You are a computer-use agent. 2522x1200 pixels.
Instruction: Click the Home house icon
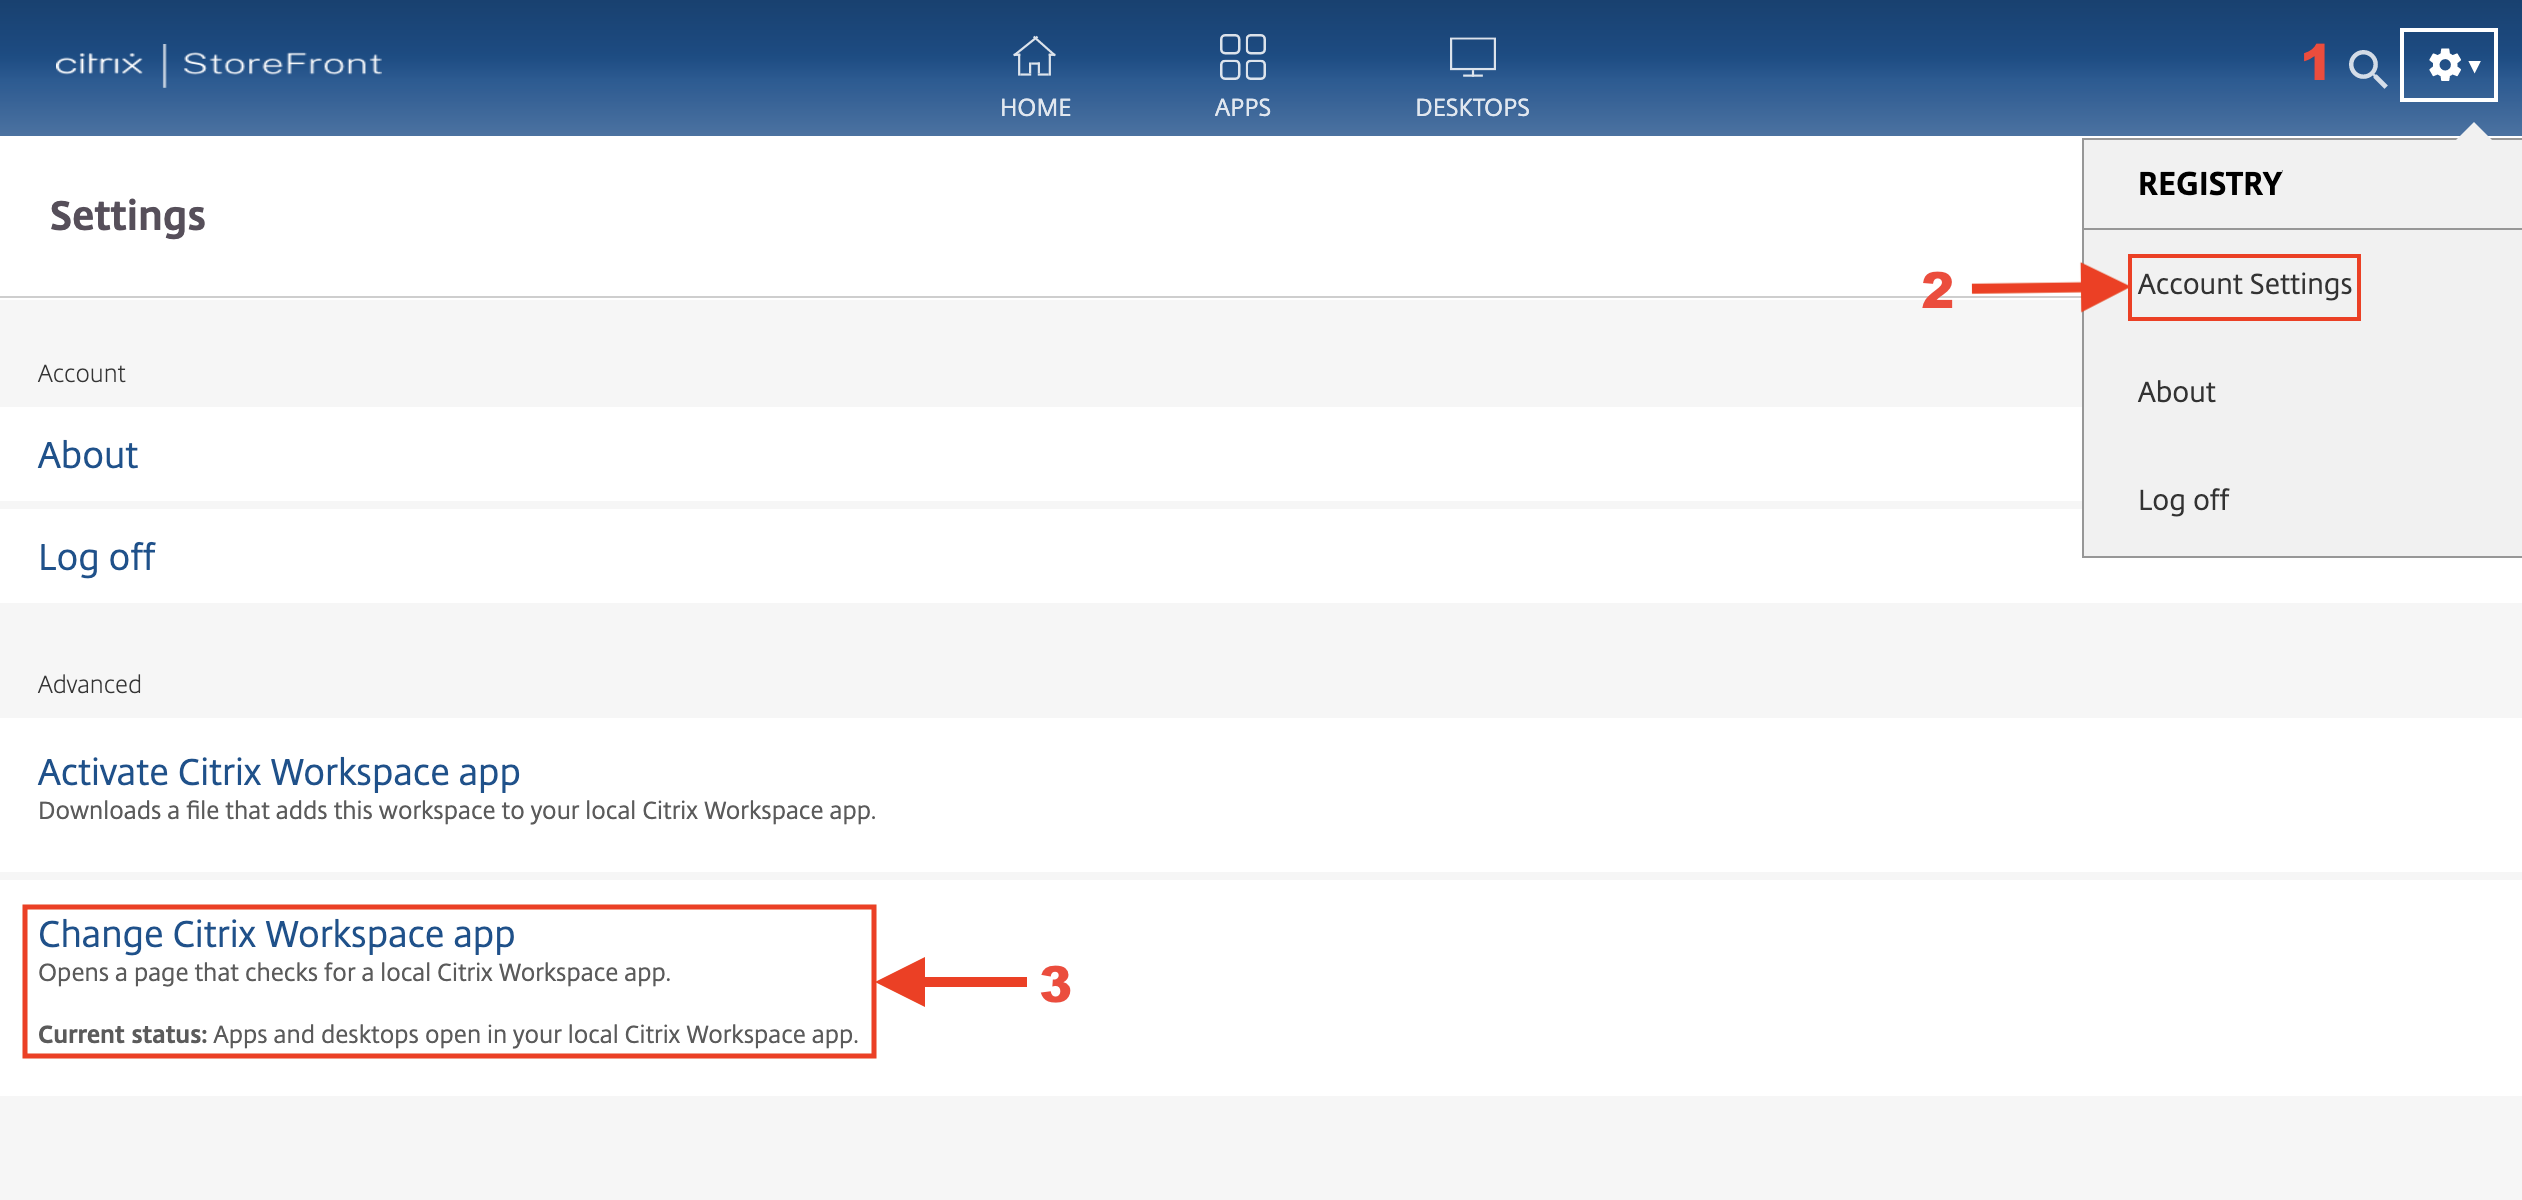pyautogui.click(x=1034, y=57)
